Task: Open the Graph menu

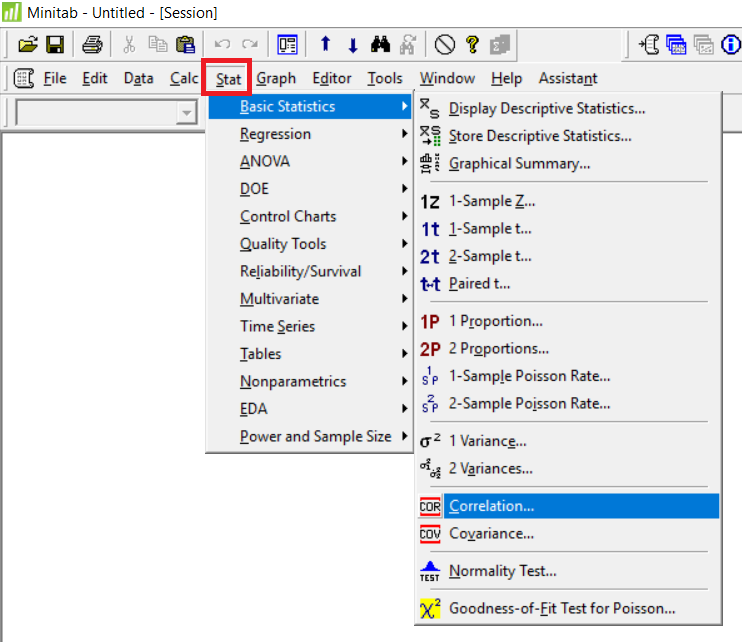Action: pos(276,78)
